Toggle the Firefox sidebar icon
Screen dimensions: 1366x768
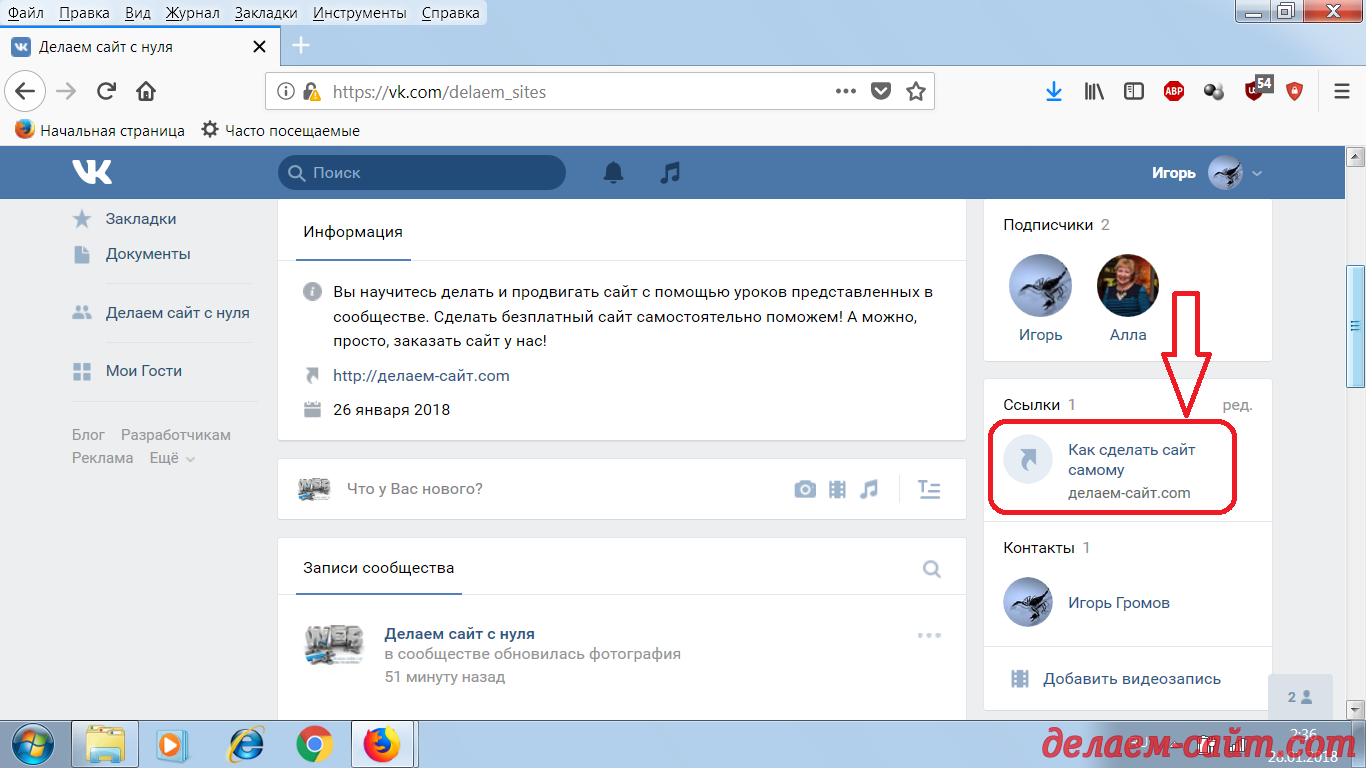click(x=1134, y=92)
